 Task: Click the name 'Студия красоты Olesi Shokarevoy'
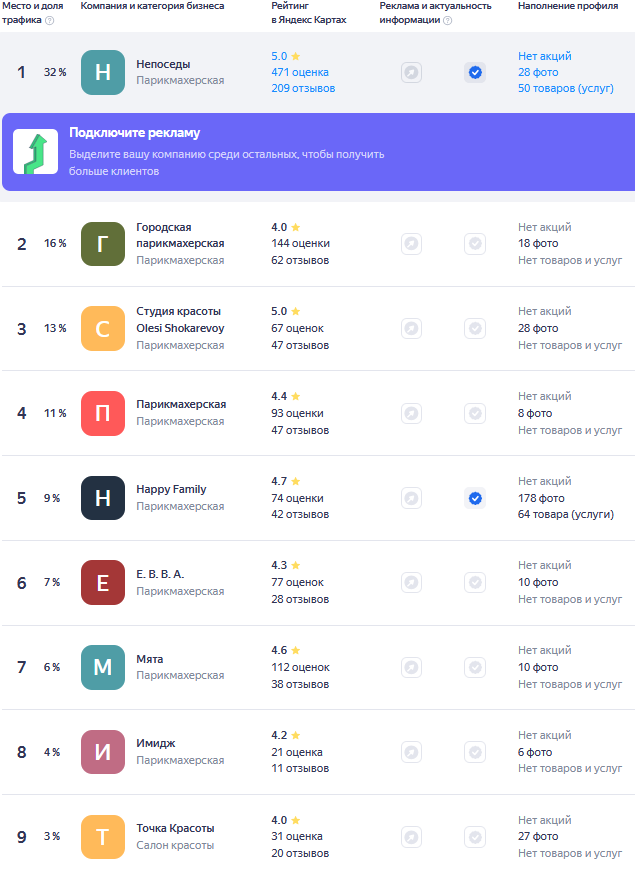pos(180,320)
